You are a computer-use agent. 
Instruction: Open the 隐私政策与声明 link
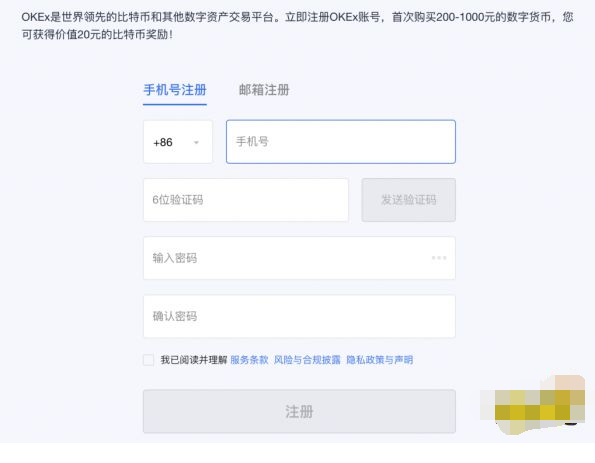pos(379,360)
